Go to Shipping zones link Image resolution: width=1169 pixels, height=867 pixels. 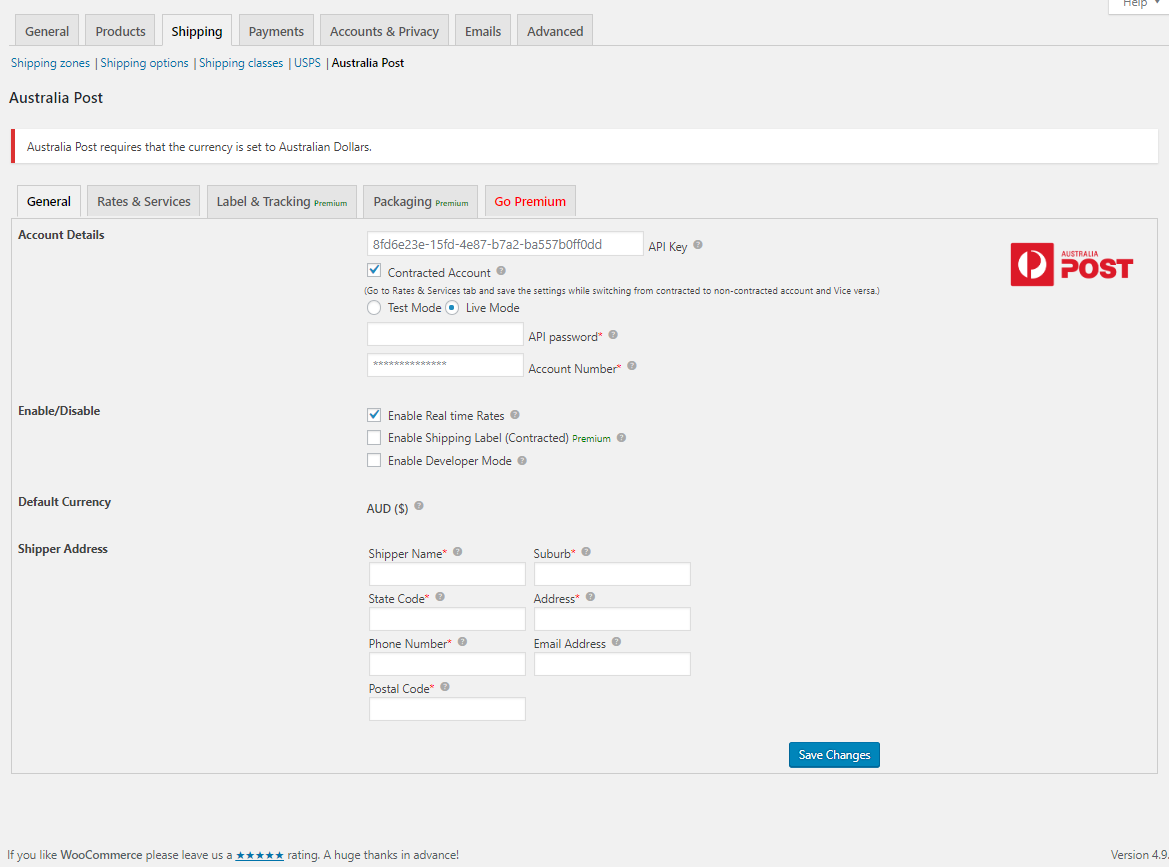(x=50, y=63)
